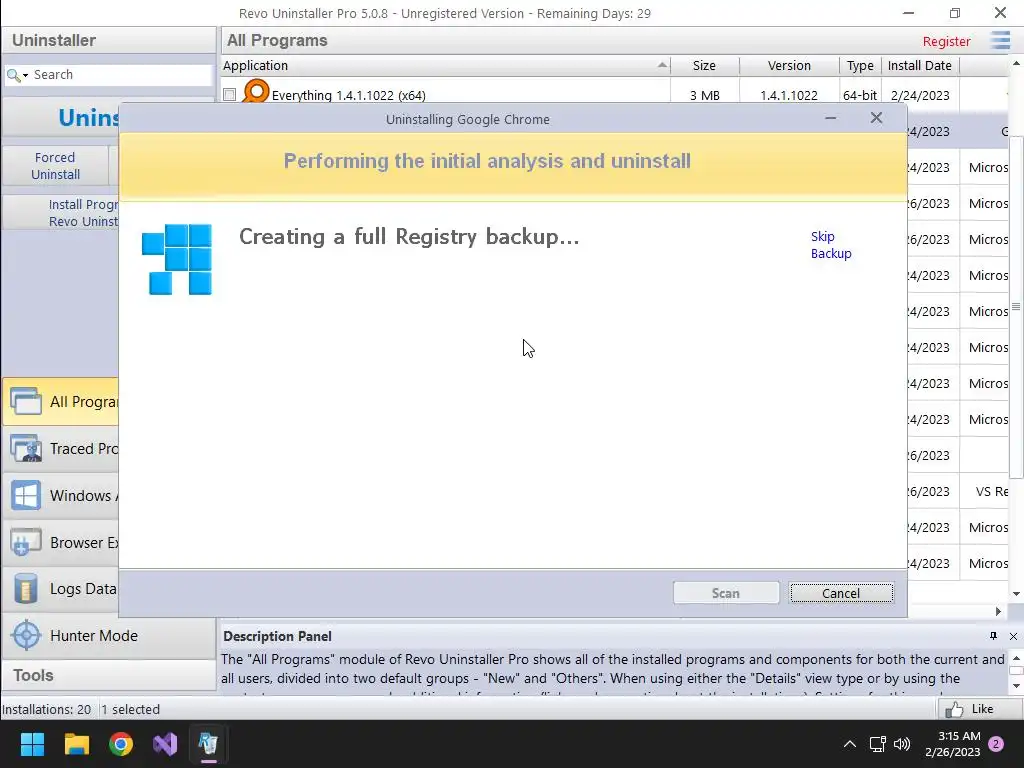Click the Installations: 20 status entry
1024x768 pixels.
47,709
